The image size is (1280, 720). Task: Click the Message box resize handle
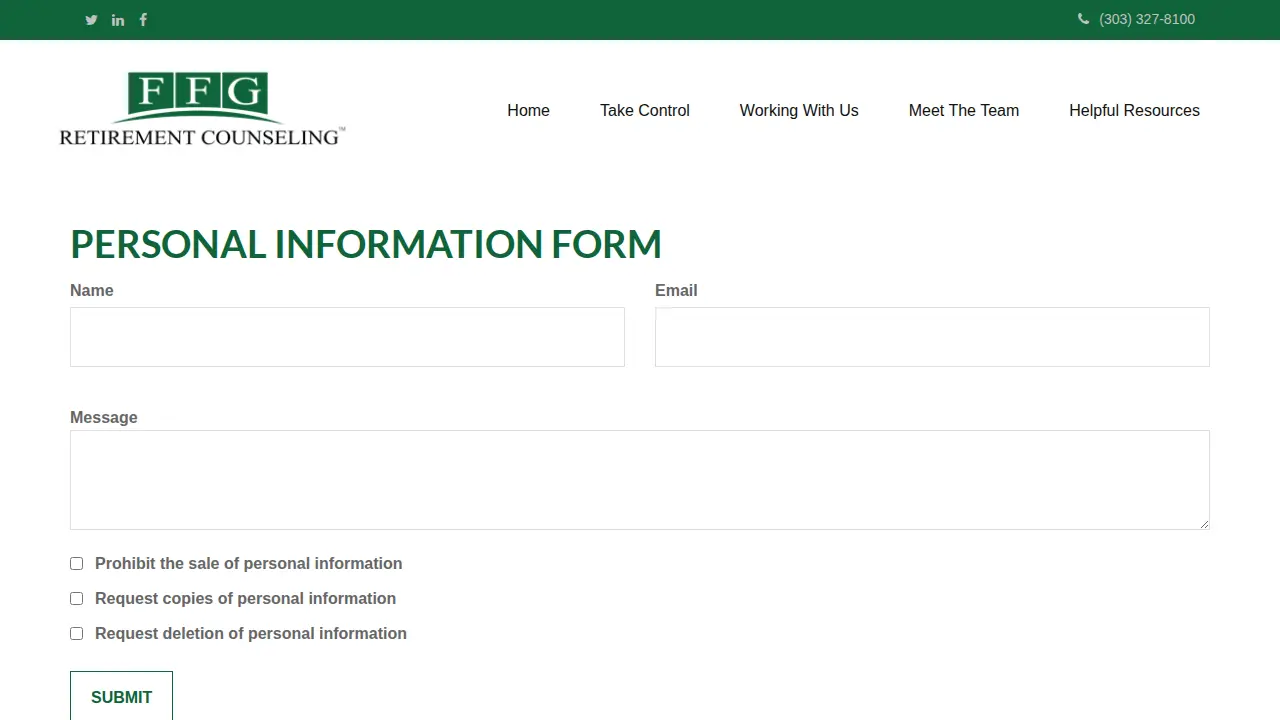click(1204, 523)
